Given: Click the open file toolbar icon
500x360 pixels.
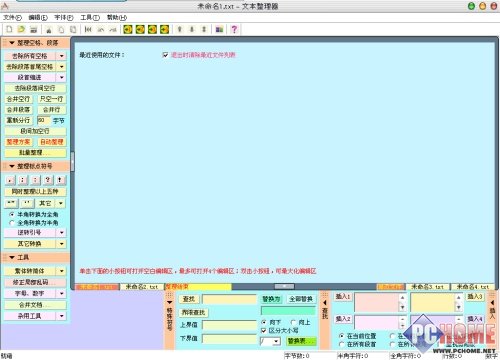Looking at the screenshot, I should point(21,29).
